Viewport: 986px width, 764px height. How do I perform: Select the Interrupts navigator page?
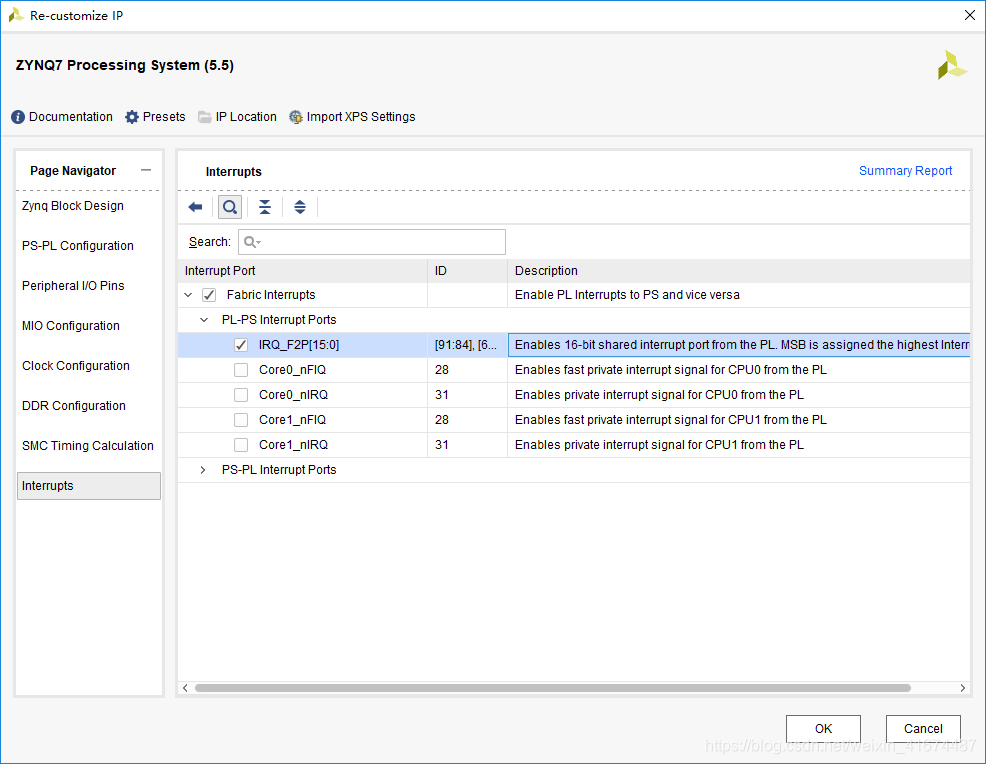[x=89, y=486]
